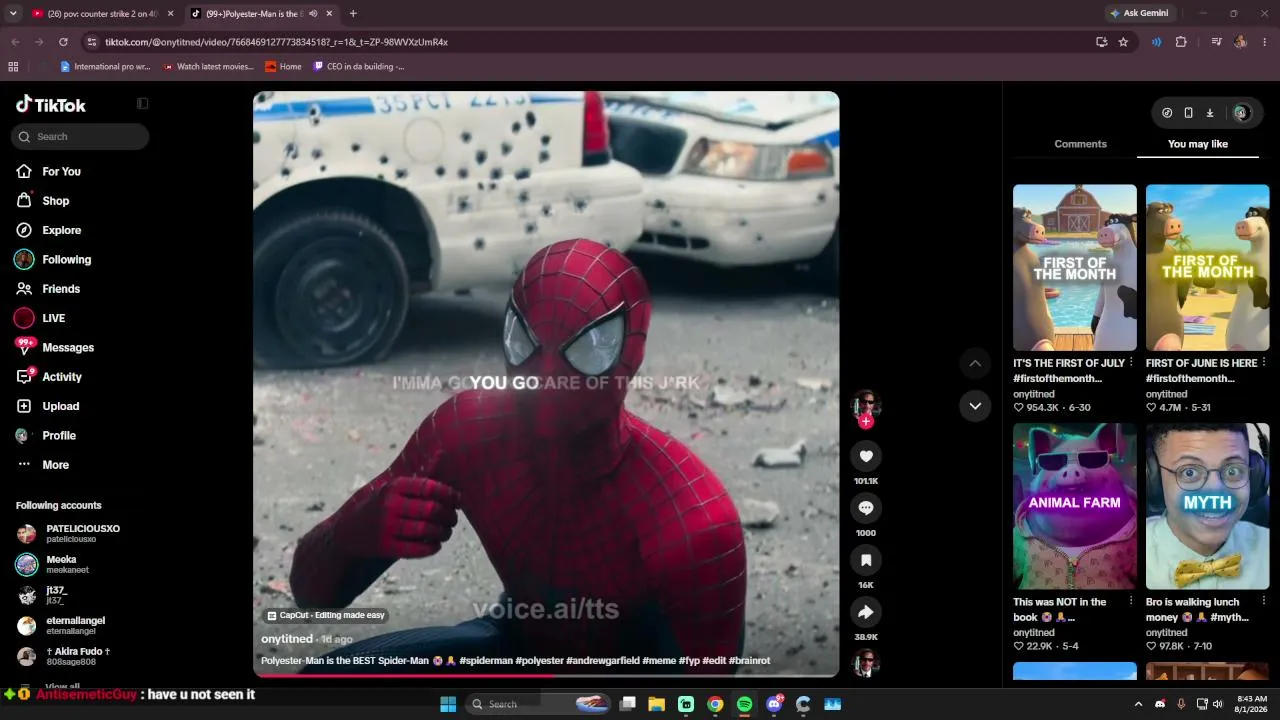Click the download desktop app icon
This screenshot has width=1280, height=720.
click(x=1210, y=113)
